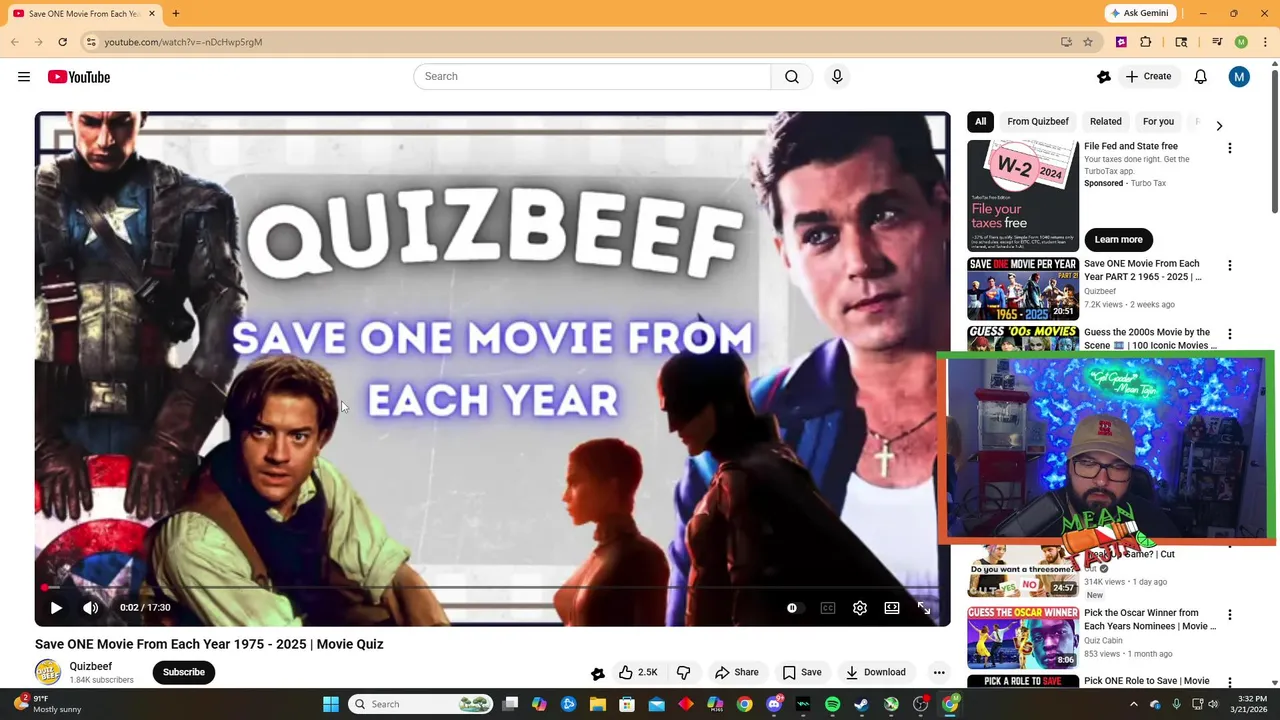1280x720 pixels.
Task: Open File Explorer from the taskbar
Action: click(x=598, y=704)
